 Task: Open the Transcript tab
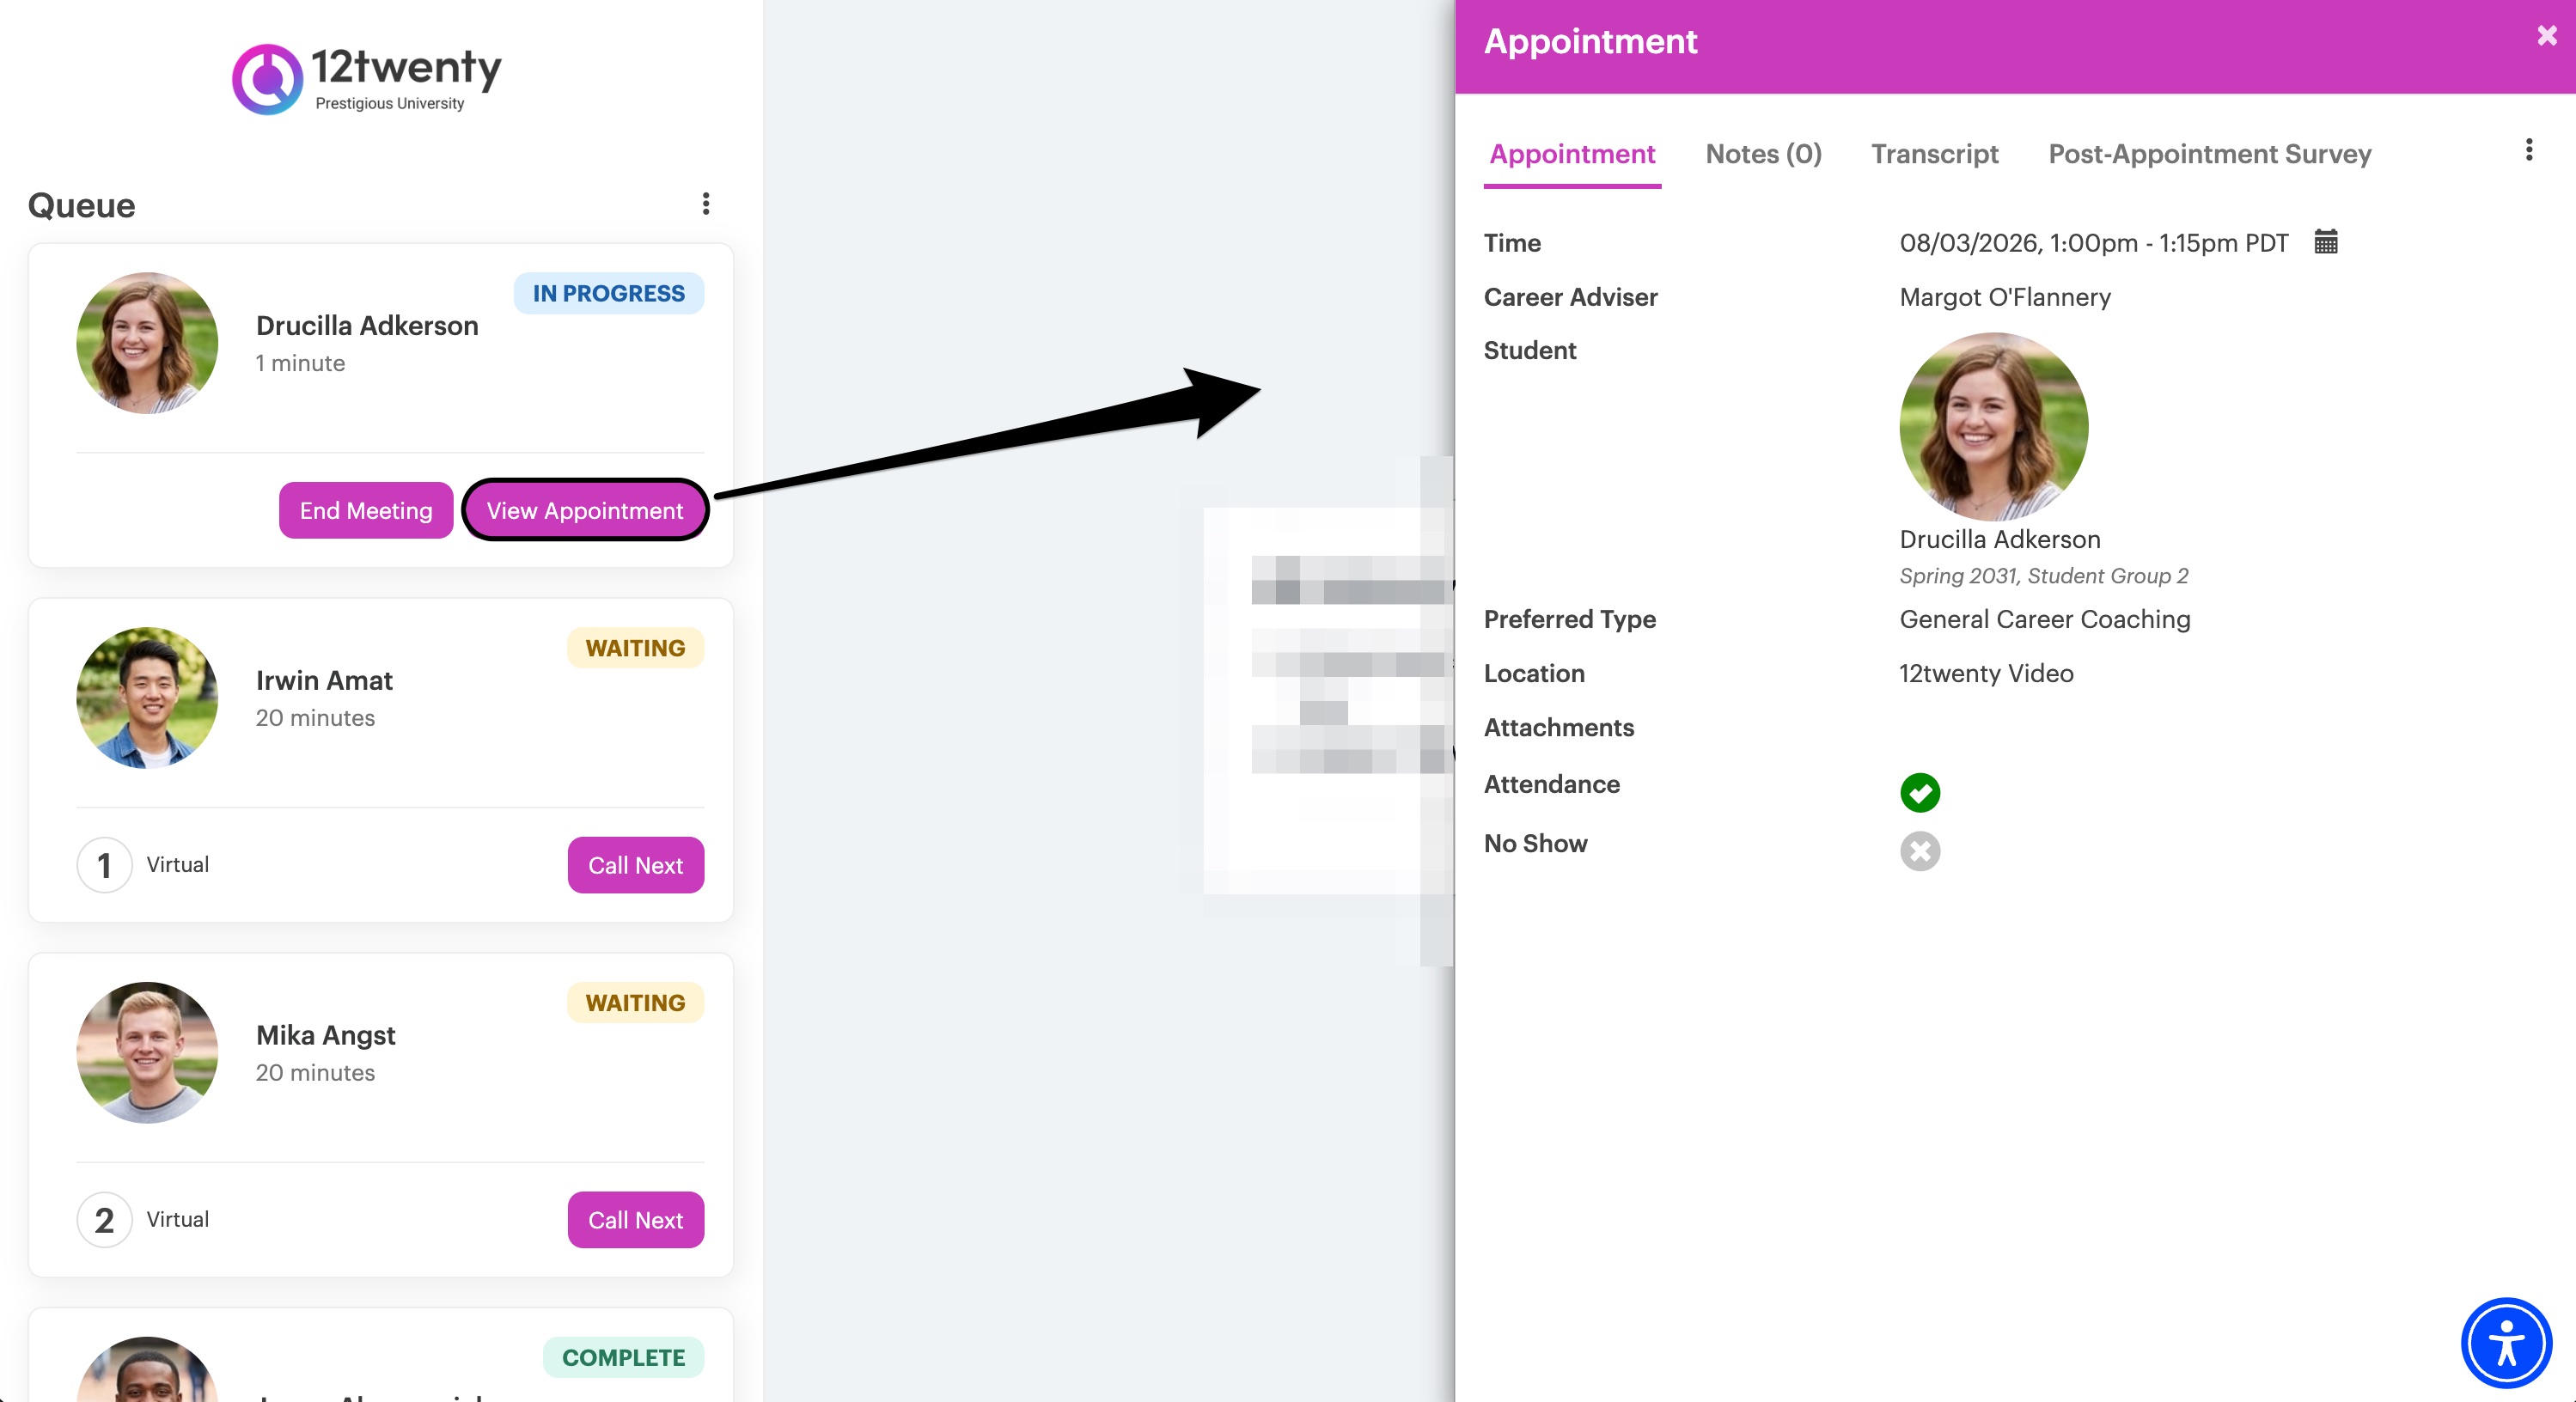[x=1934, y=154]
